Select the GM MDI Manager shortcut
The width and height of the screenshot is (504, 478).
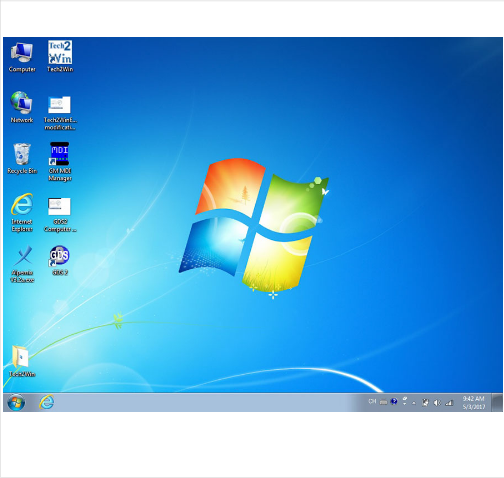(60, 162)
